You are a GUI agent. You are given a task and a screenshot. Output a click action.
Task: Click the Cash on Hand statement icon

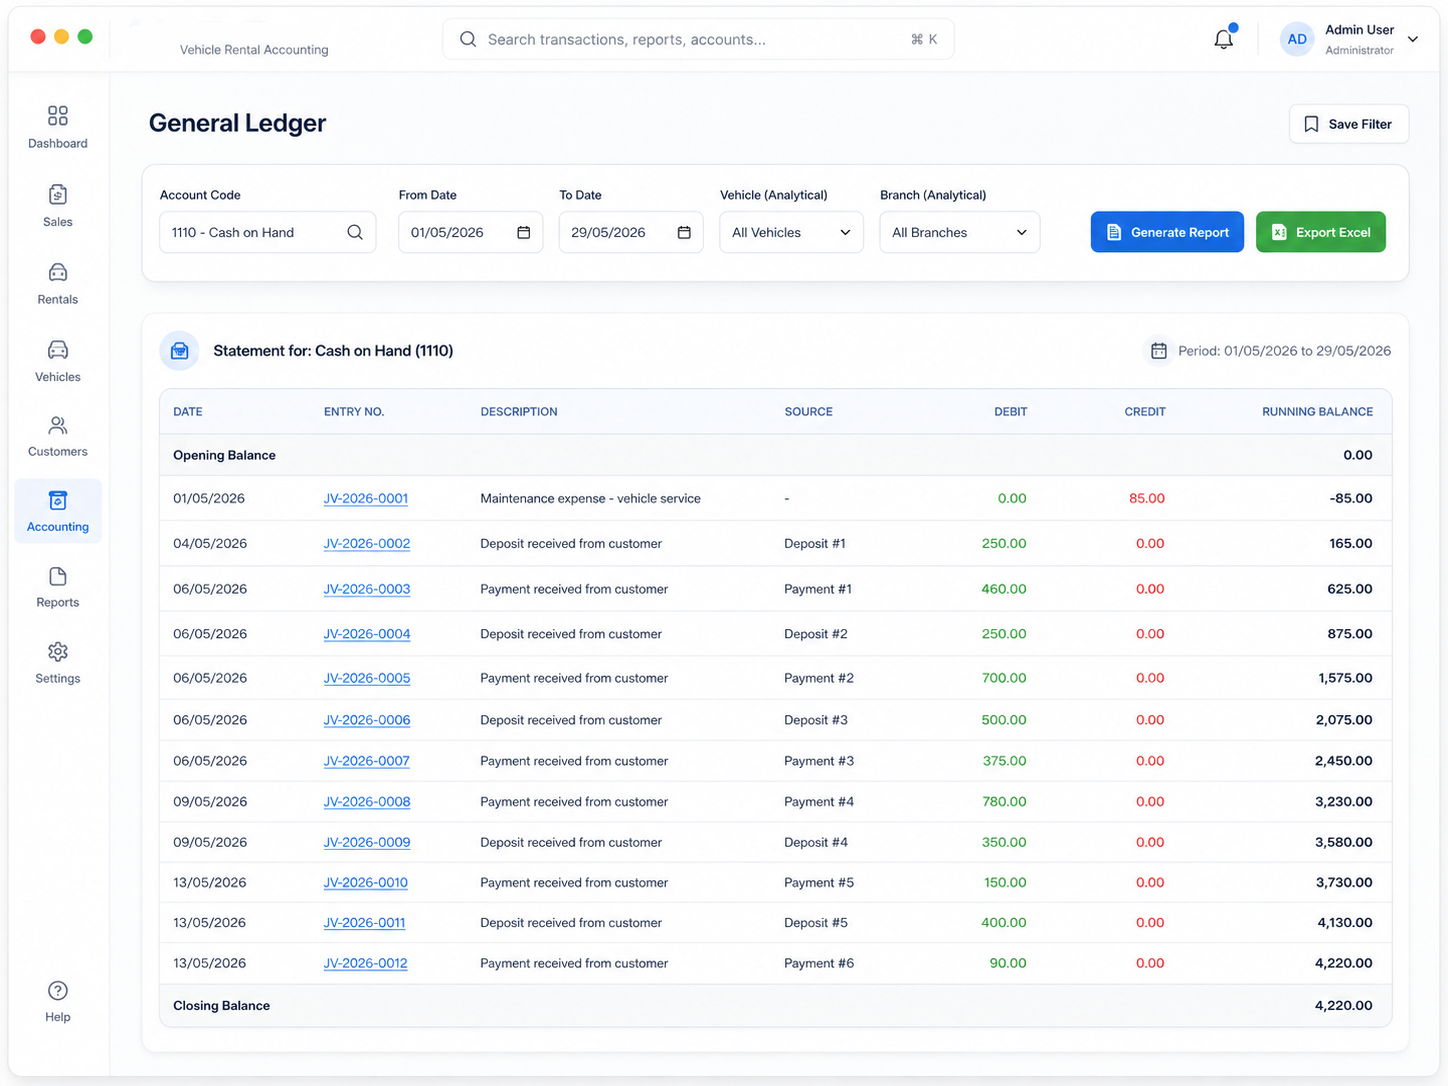(x=180, y=351)
